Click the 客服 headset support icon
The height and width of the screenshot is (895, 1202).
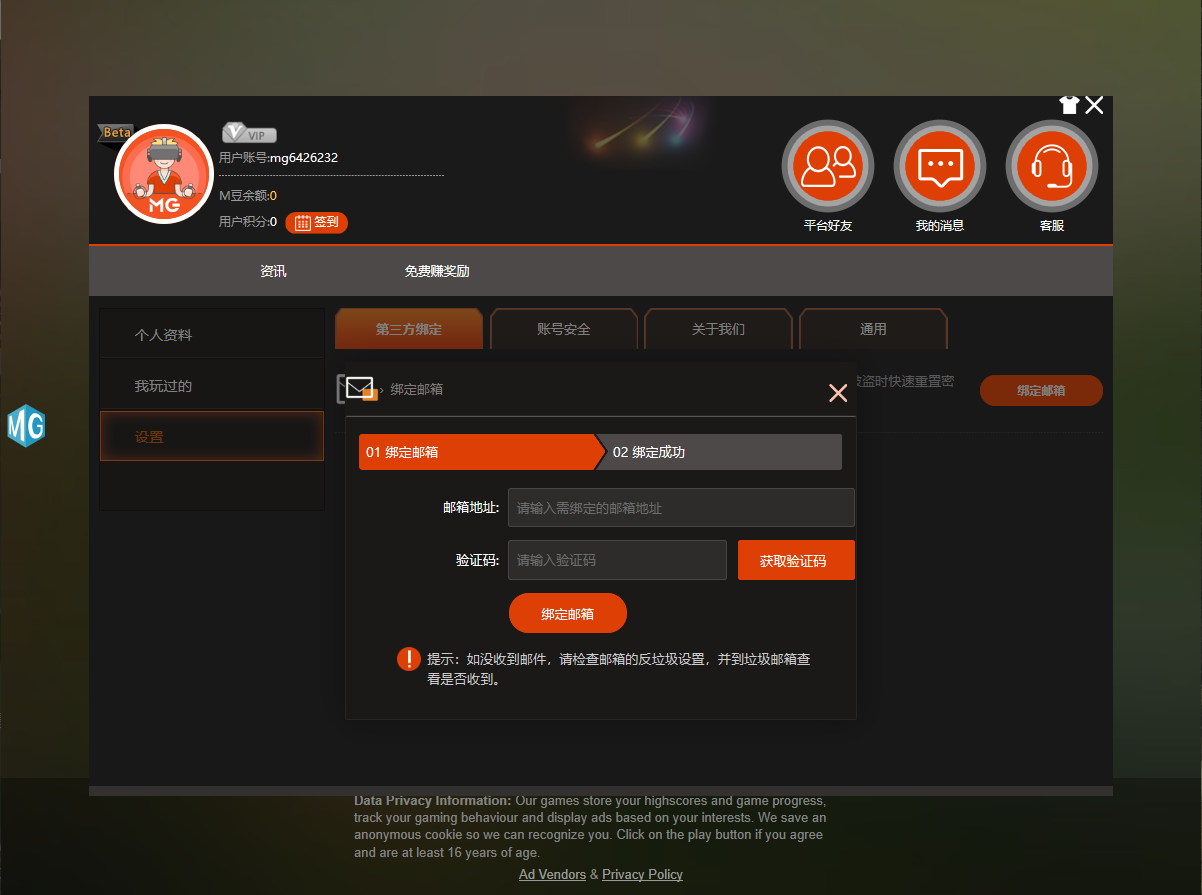pos(1051,167)
